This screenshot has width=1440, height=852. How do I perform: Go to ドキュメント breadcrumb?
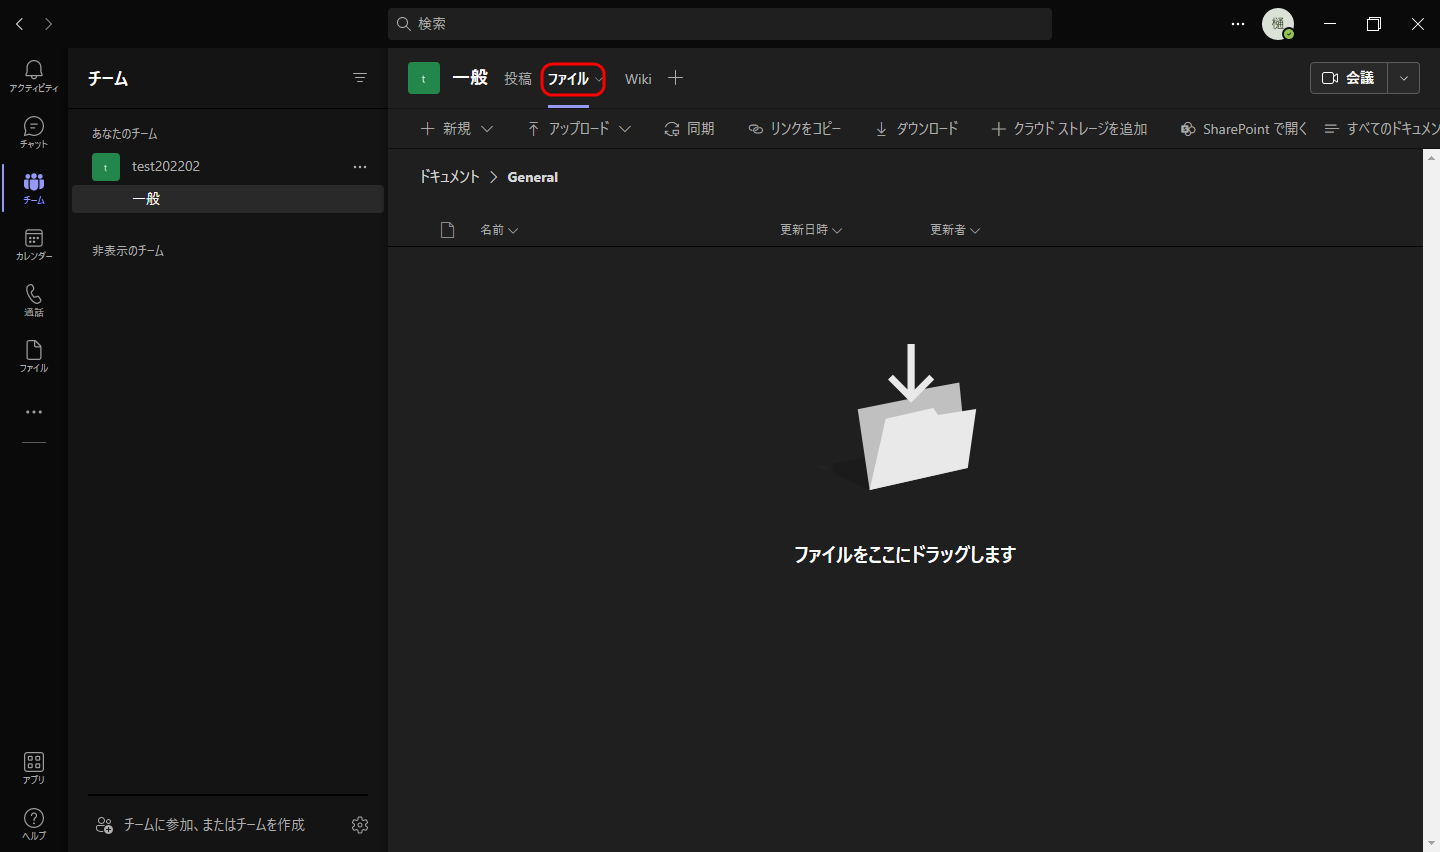tap(450, 177)
